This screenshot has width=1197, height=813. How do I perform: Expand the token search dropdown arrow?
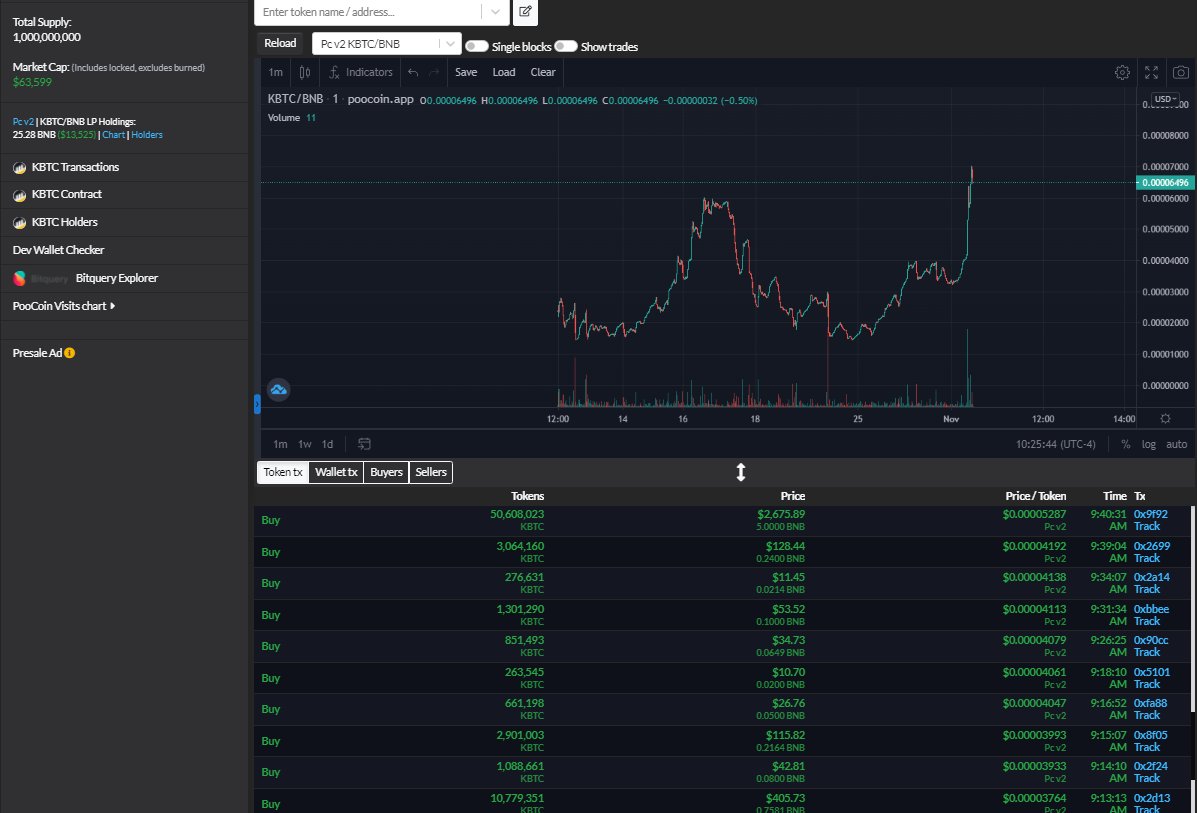(x=495, y=11)
